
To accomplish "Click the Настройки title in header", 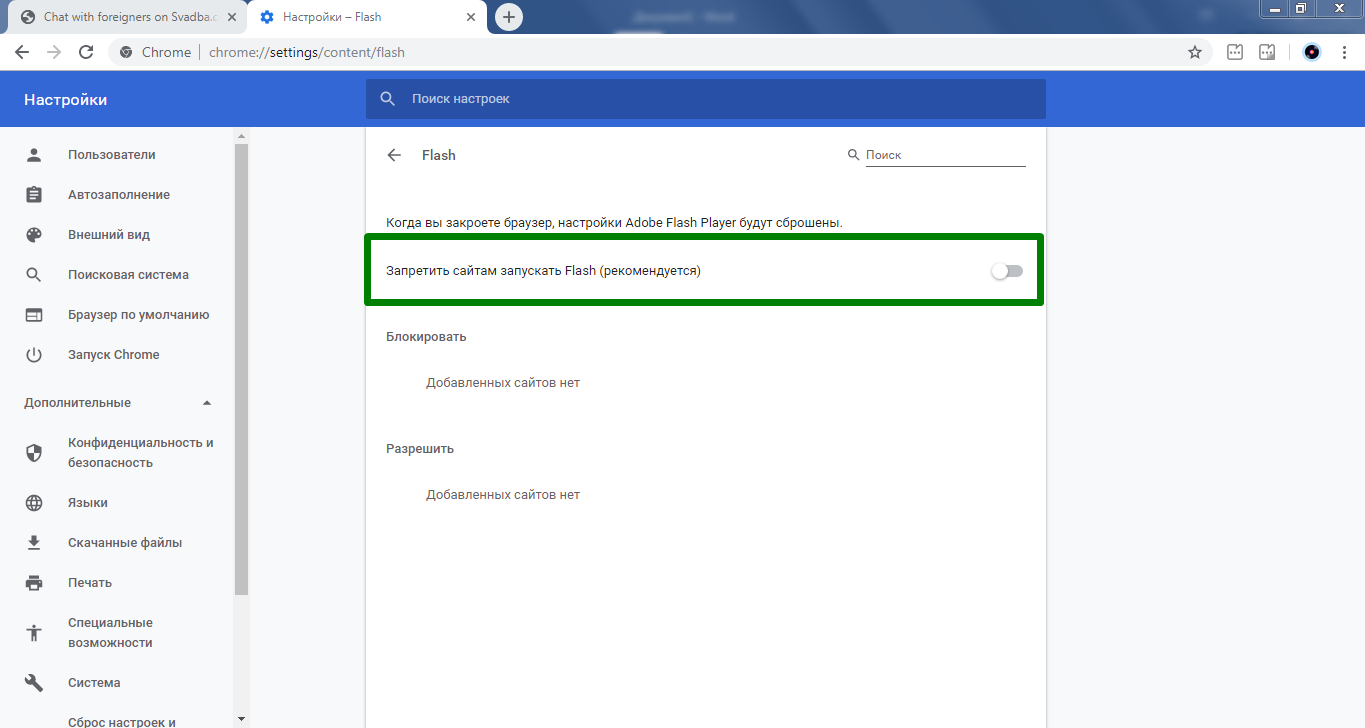I will point(66,99).
